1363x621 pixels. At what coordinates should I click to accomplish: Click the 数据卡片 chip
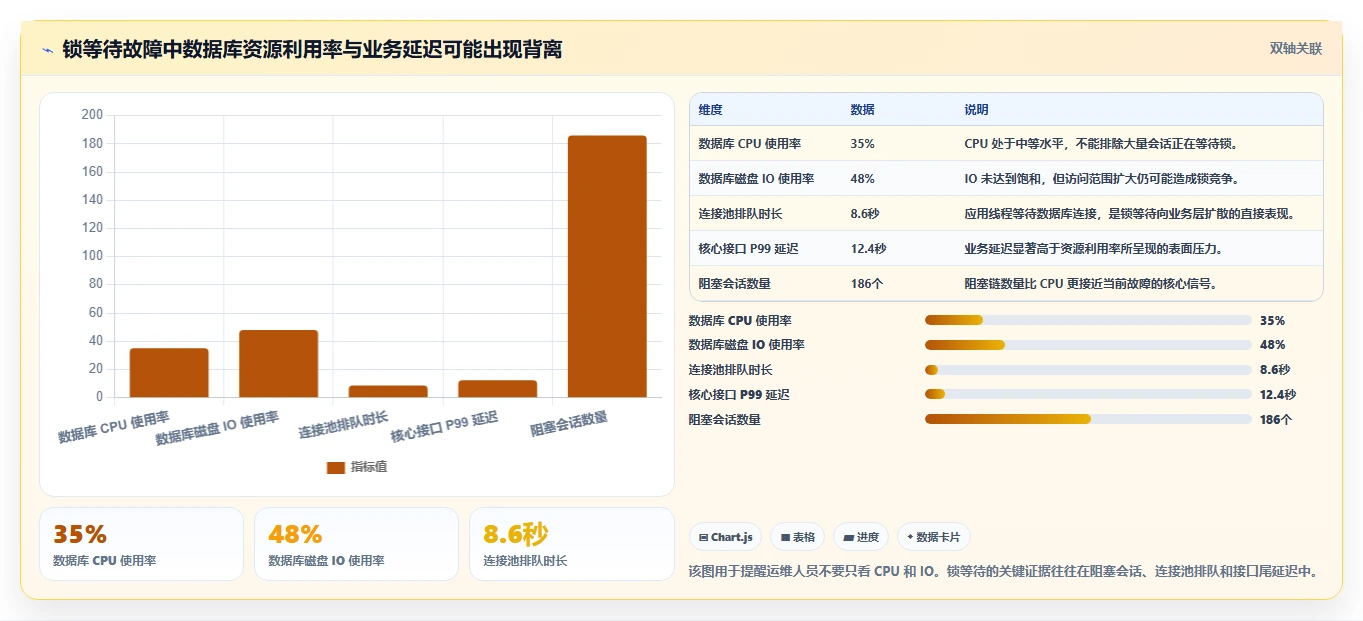(933, 537)
